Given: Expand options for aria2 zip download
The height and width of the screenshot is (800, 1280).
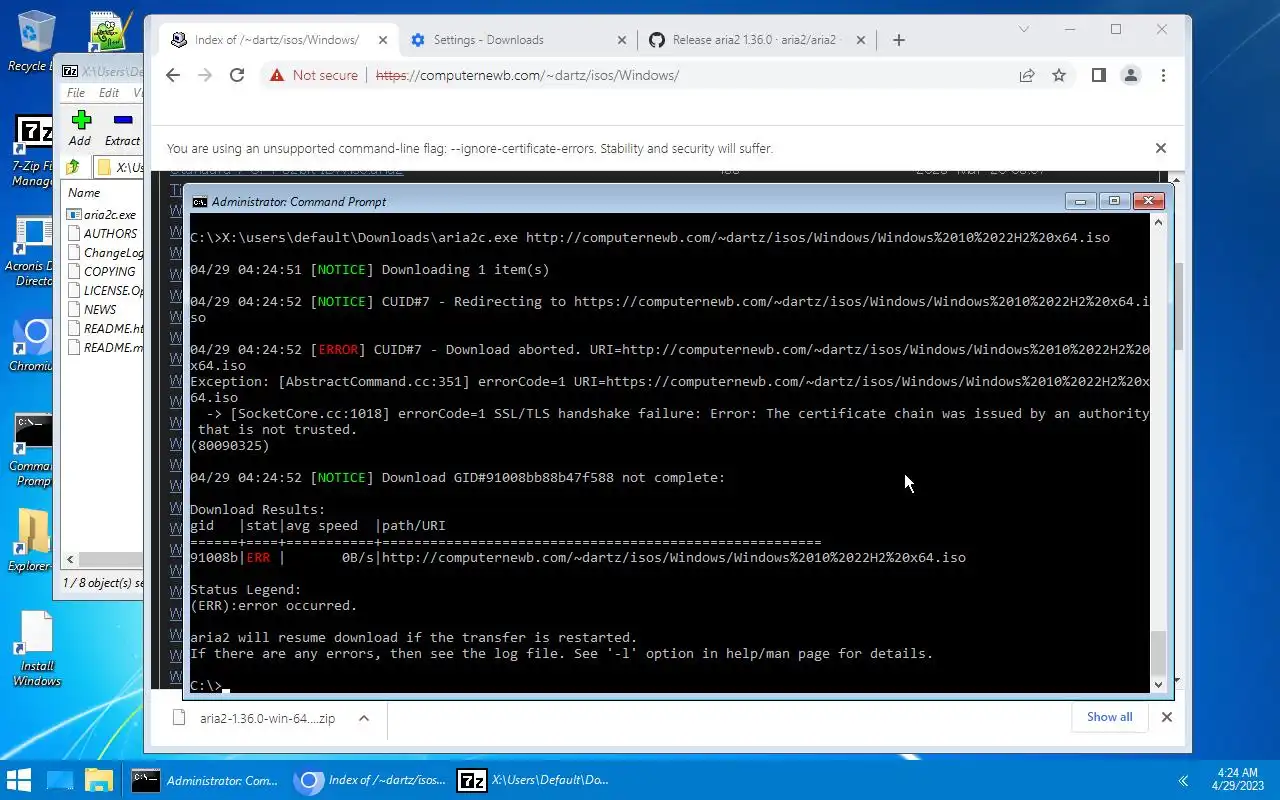Looking at the screenshot, I should [x=364, y=718].
